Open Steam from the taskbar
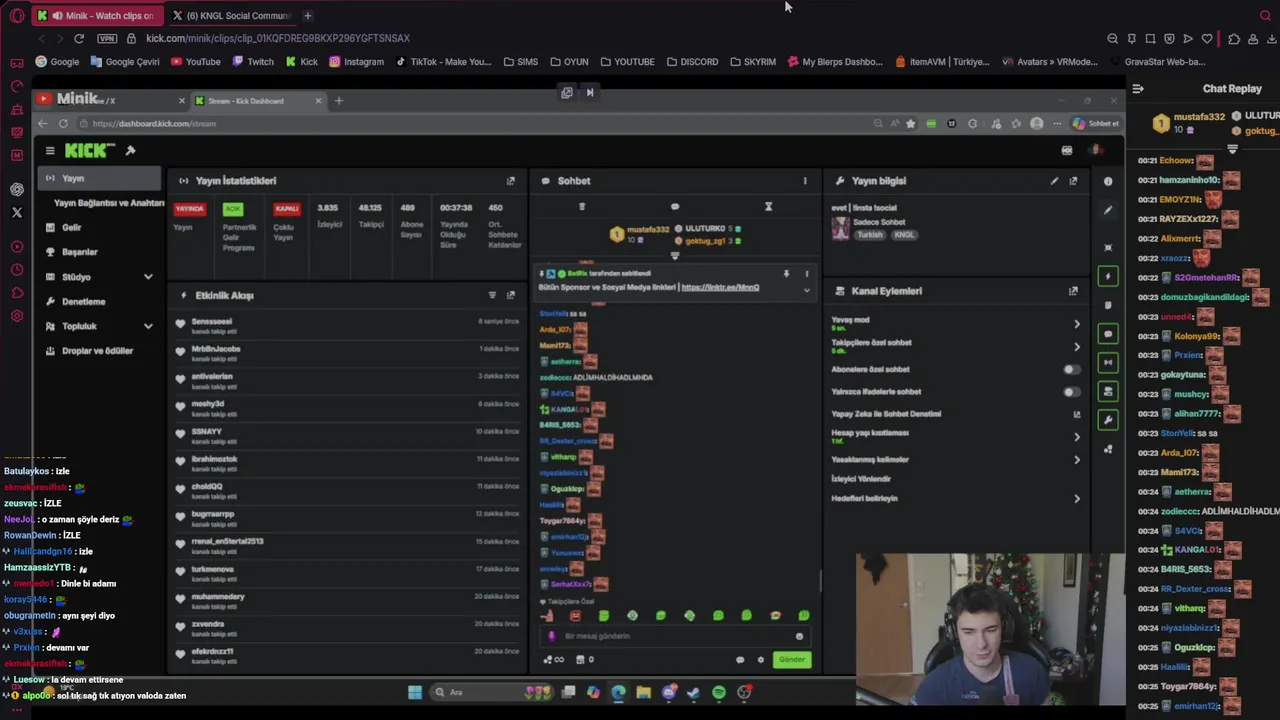 pos(693,692)
